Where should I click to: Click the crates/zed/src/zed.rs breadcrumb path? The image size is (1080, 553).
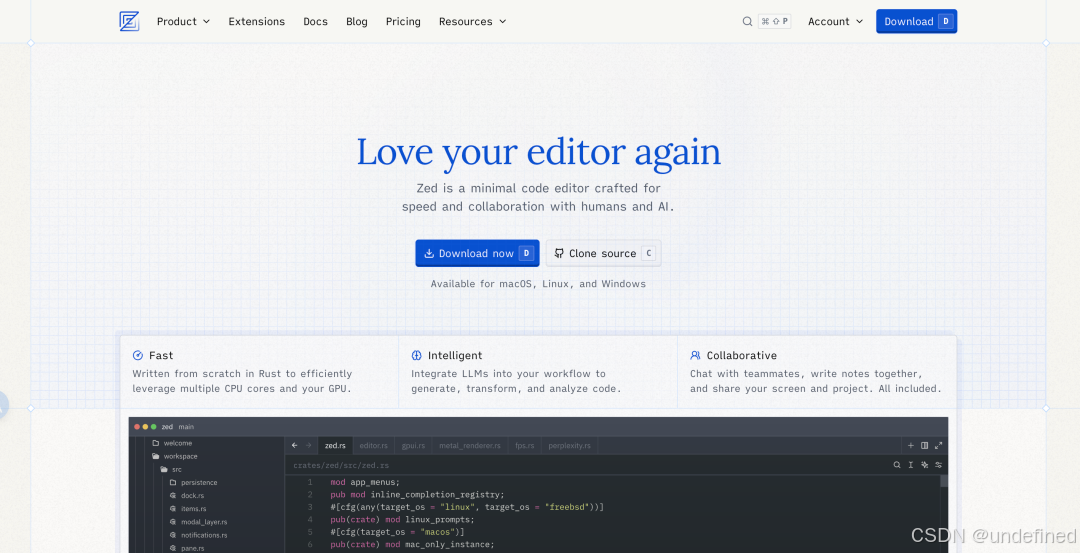pyautogui.click(x=341, y=465)
